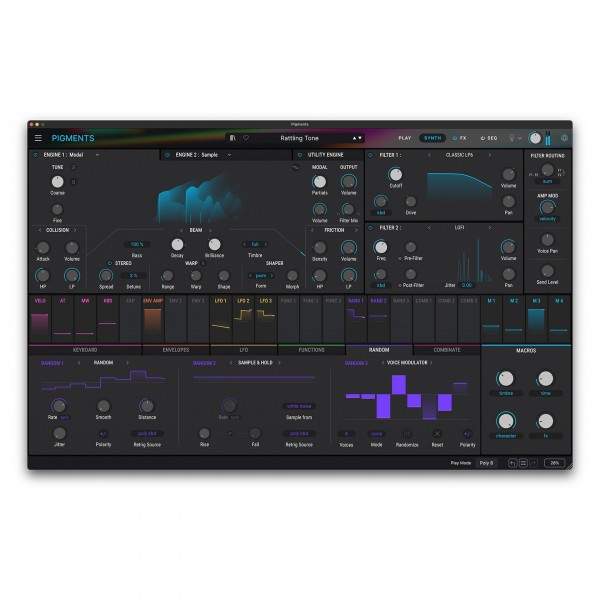This screenshot has width=600, height=600.
Task: Select the LFO 2 modulation source
Action: [x=243, y=319]
